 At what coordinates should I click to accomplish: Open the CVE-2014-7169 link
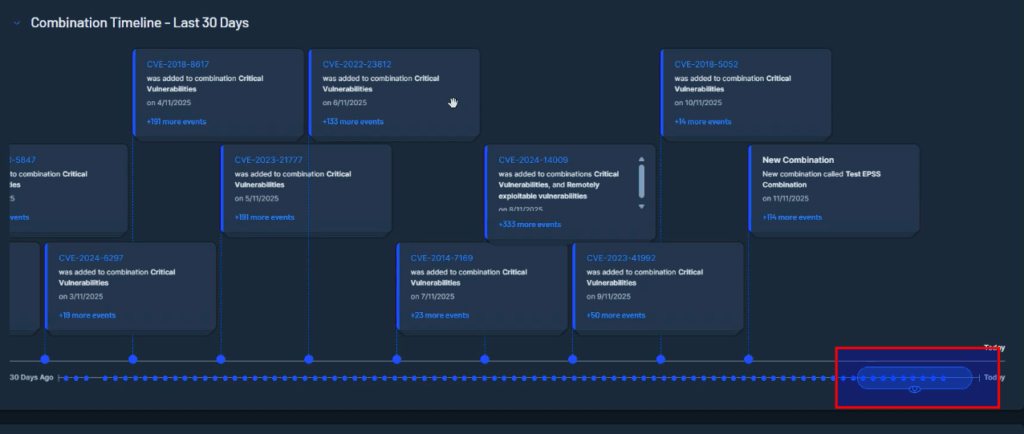pos(443,257)
